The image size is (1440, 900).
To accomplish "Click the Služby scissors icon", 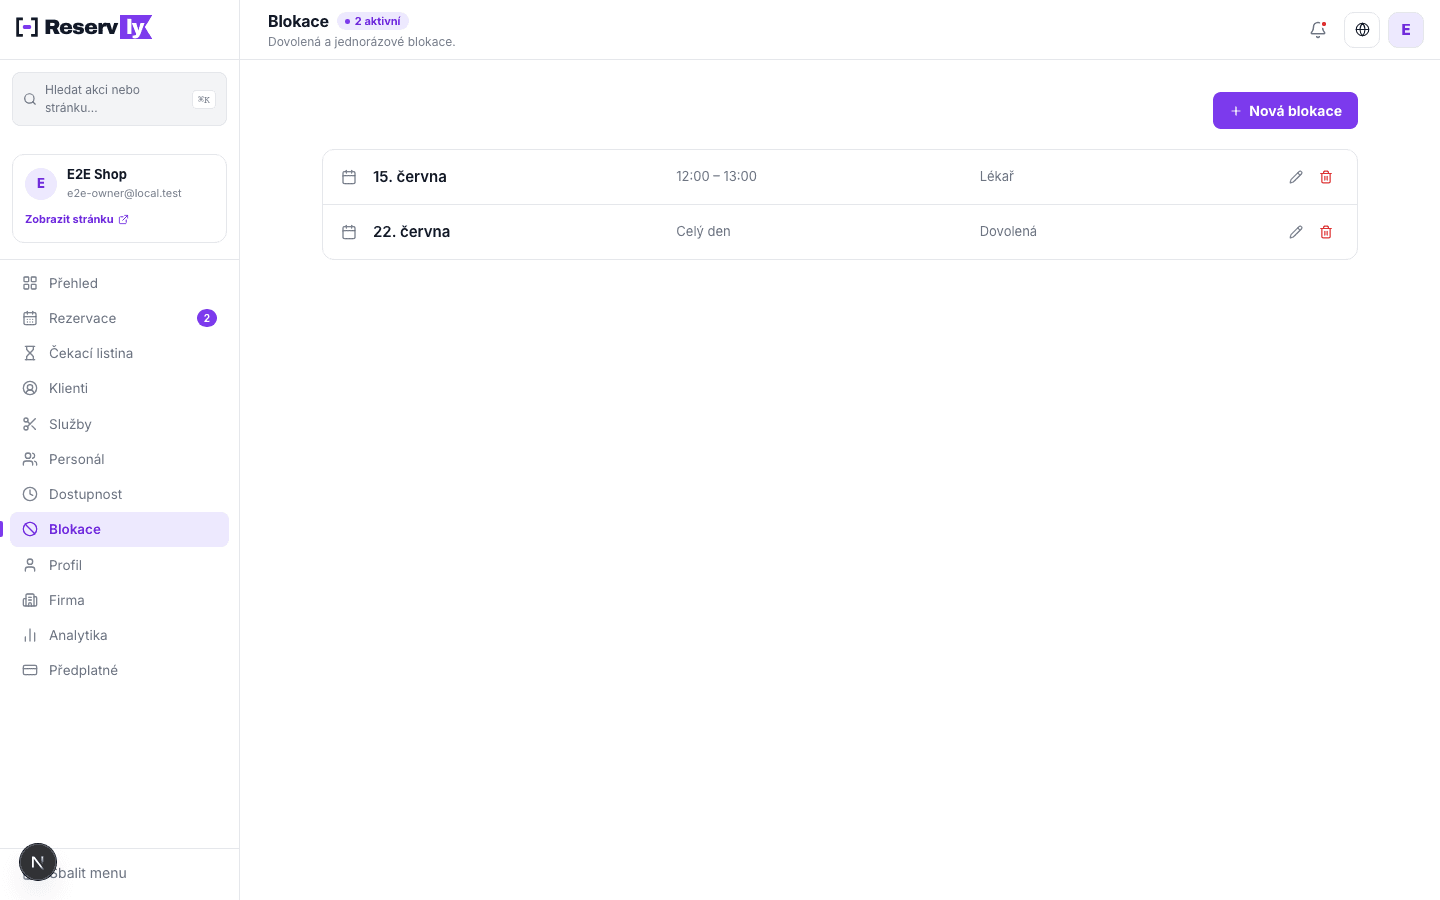I will click(x=30, y=424).
